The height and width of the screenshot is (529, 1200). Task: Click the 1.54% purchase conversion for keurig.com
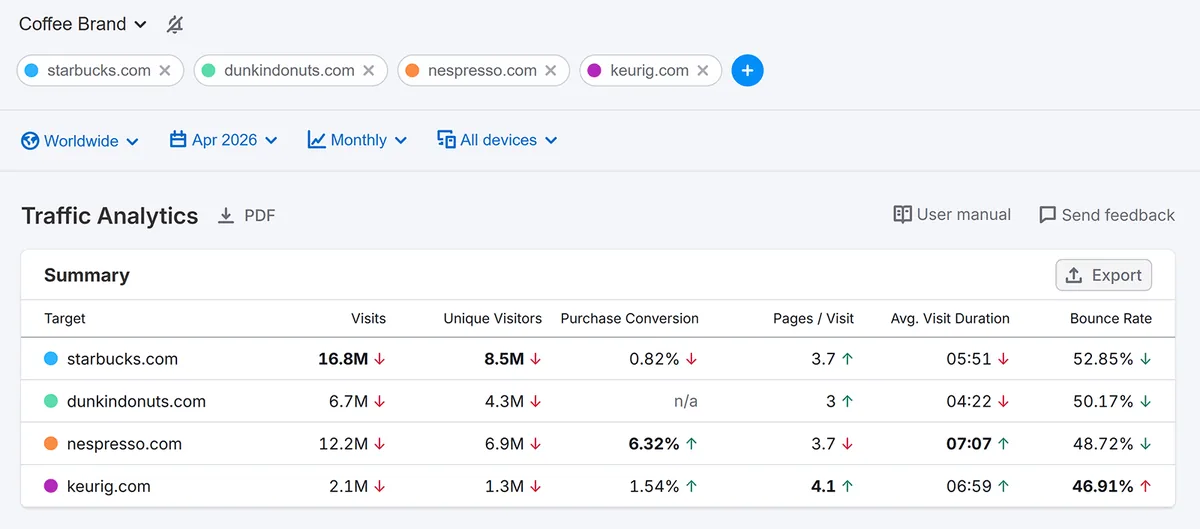(x=654, y=486)
